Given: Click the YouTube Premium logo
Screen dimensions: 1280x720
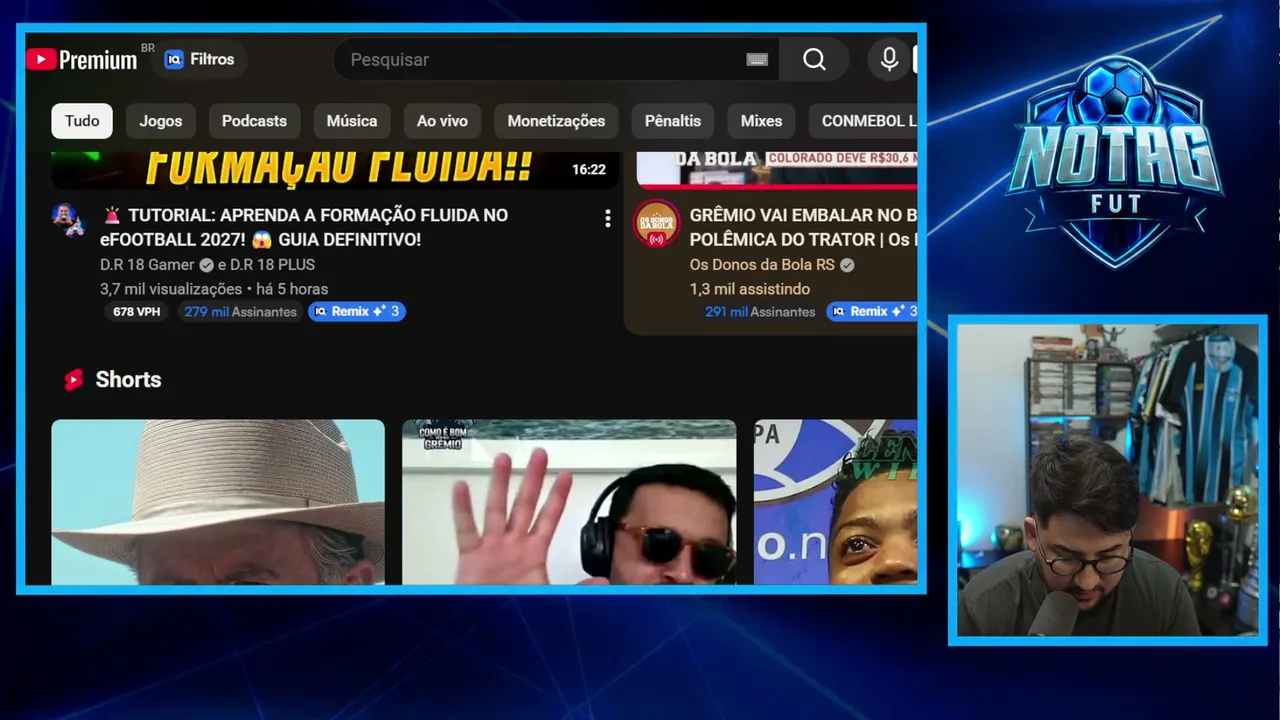Looking at the screenshot, I should (x=82, y=60).
